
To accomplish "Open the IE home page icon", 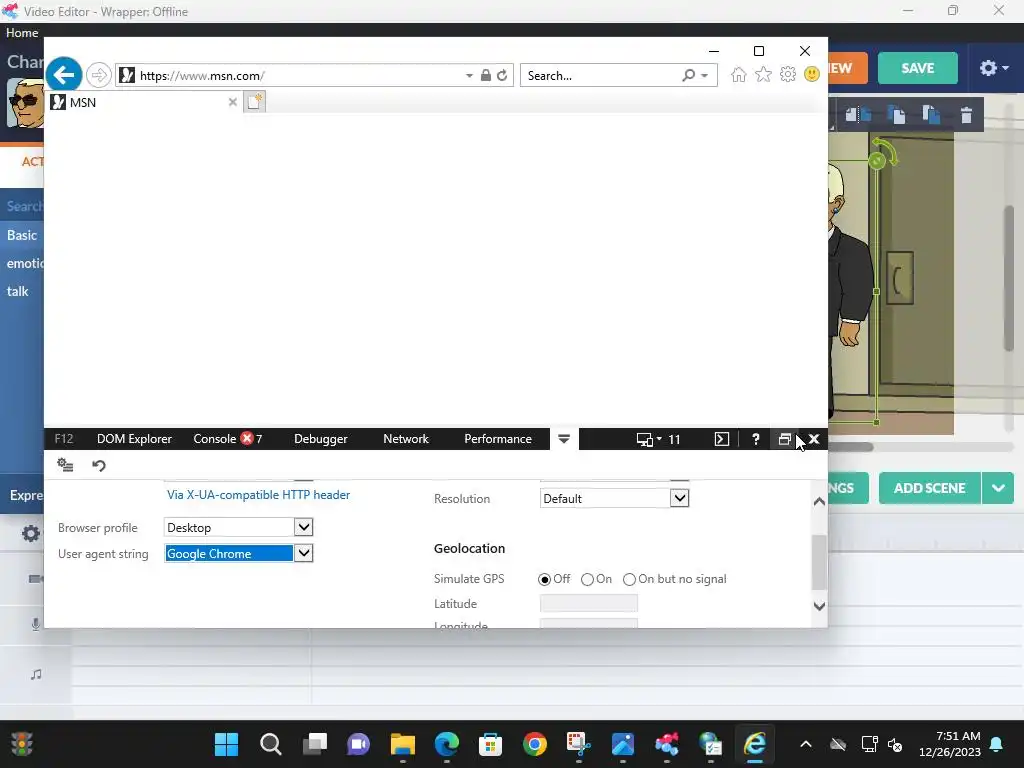I will (x=739, y=74).
